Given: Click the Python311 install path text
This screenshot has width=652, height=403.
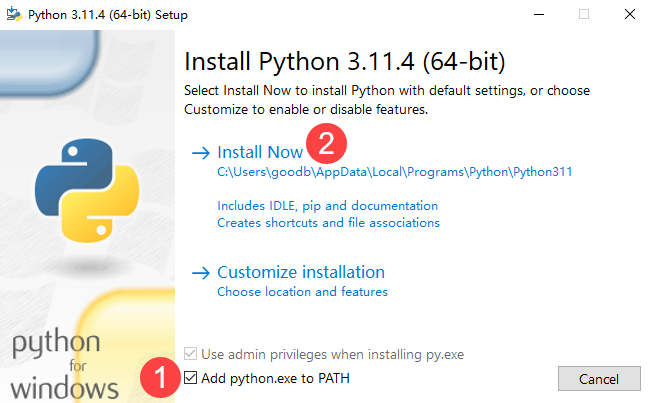Looking at the screenshot, I should point(395,172).
